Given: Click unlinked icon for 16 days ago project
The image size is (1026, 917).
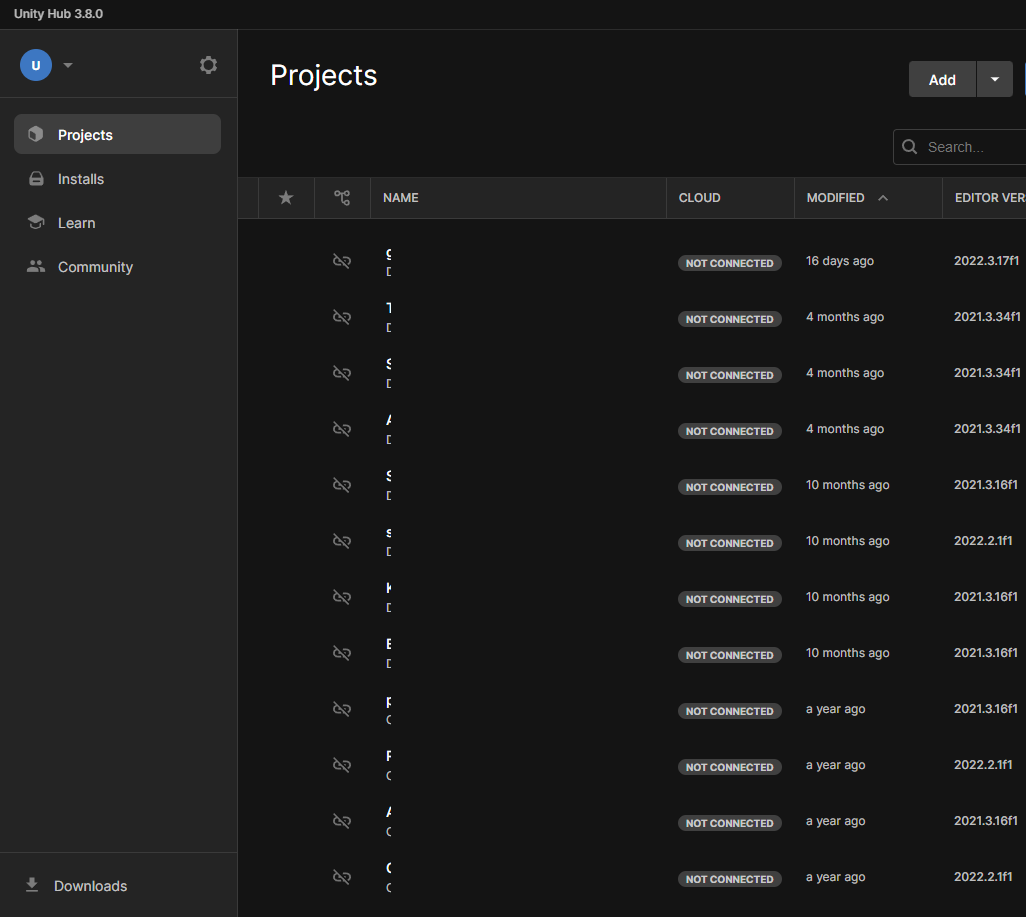Looking at the screenshot, I should (x=342, y=261).
